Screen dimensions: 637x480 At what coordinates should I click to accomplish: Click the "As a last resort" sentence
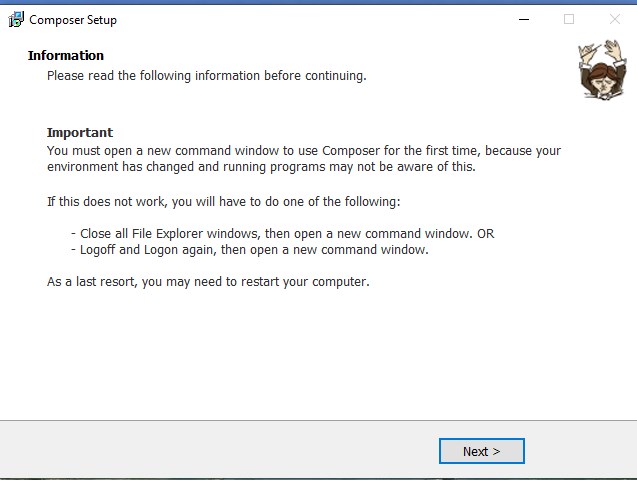[x=208, y=282]
